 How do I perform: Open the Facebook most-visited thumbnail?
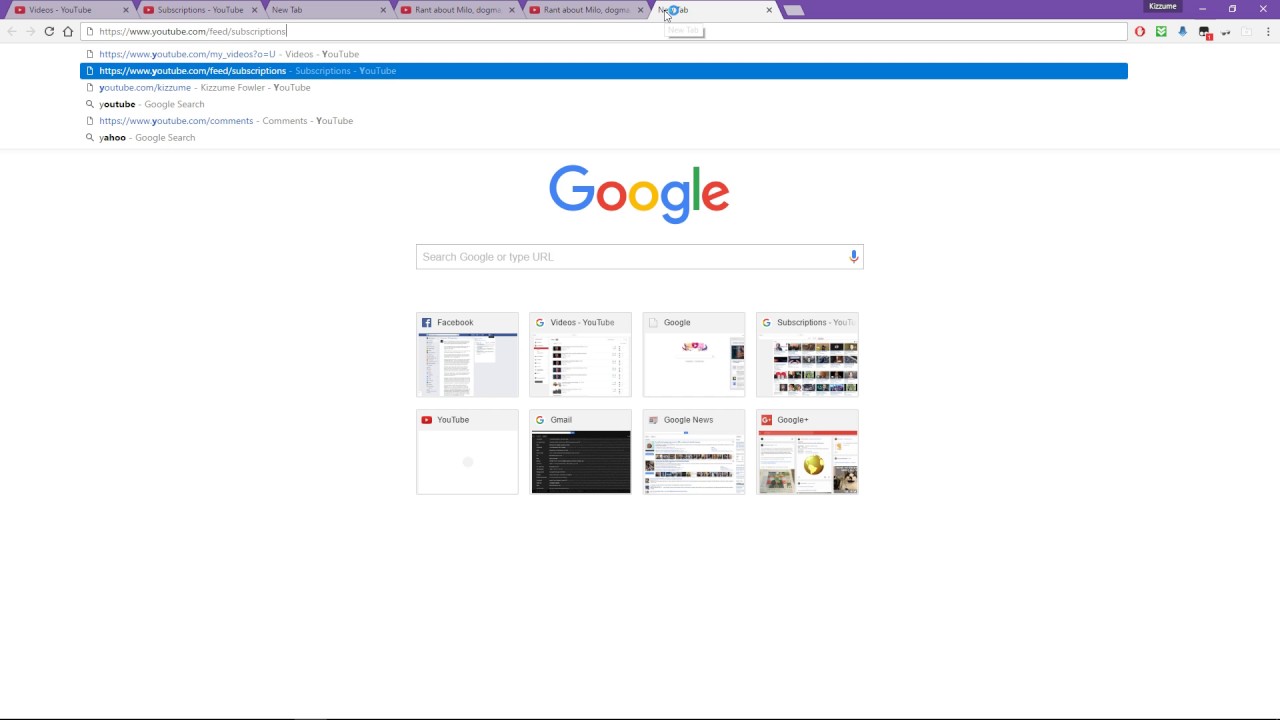click(467, 355)
